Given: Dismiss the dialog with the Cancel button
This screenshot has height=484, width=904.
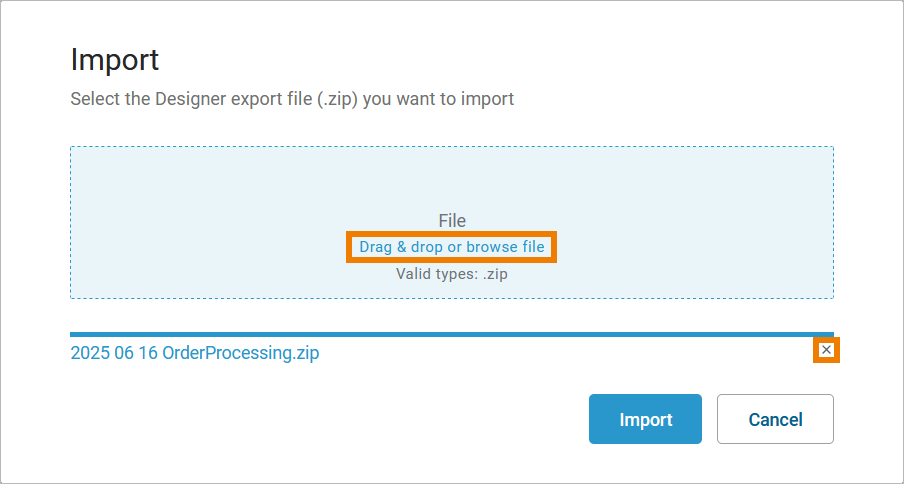Looking at the screenshot, I should 775,419.
